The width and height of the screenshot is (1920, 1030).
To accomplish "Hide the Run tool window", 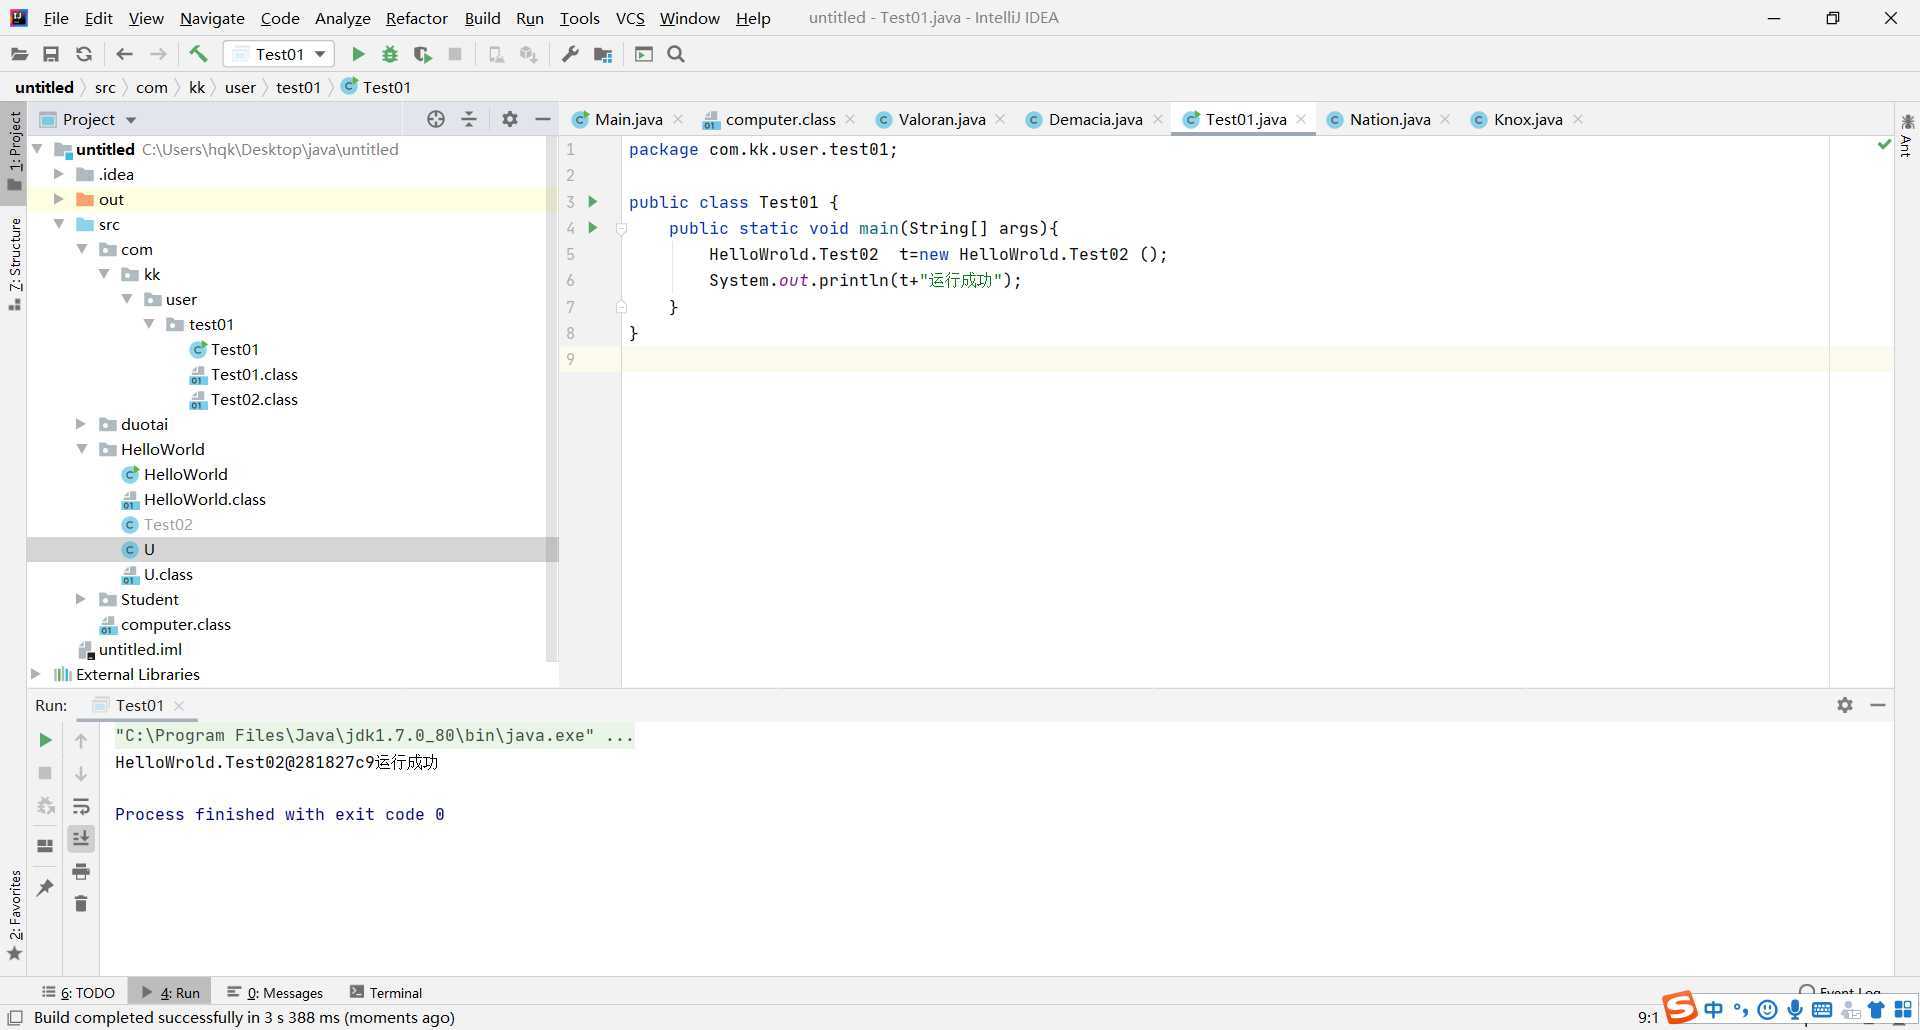I will [1878, 705].
